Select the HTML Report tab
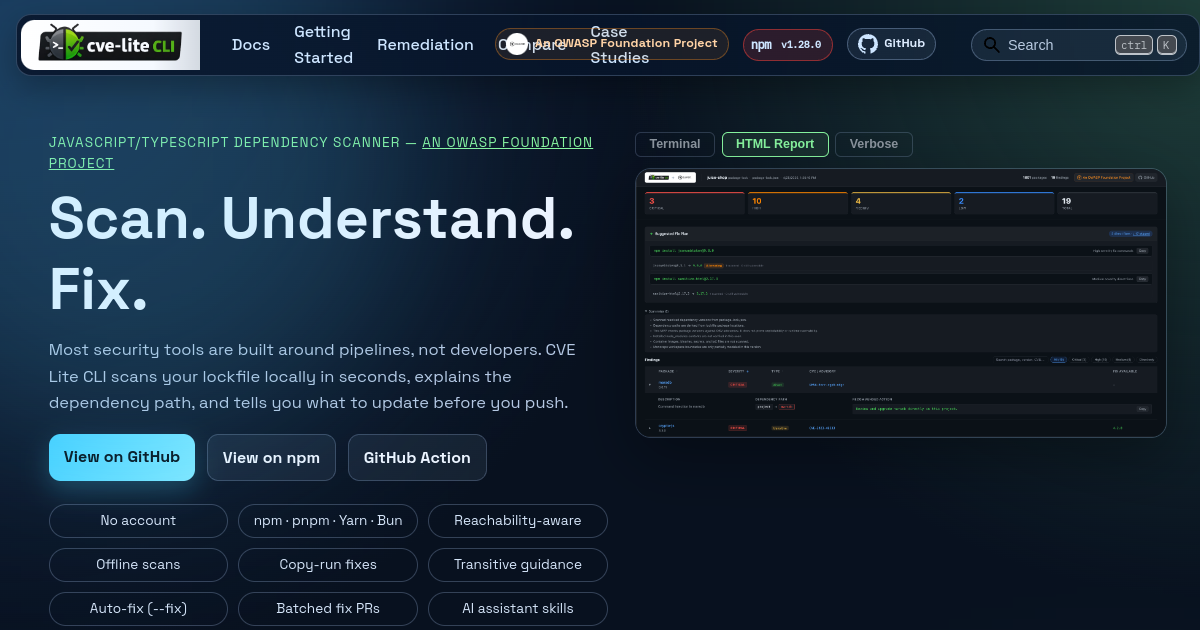Screen dimensions: 1200x630 point(775,144)
